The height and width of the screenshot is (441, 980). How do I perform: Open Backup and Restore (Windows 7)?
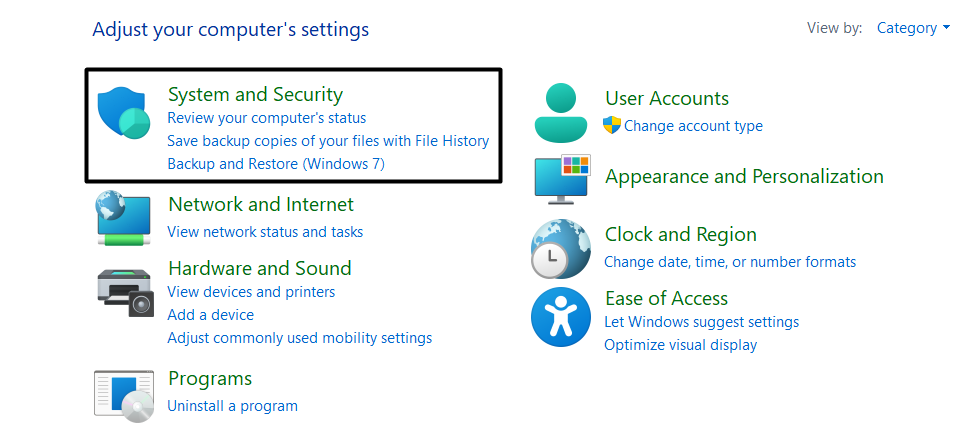pos(276,163)
